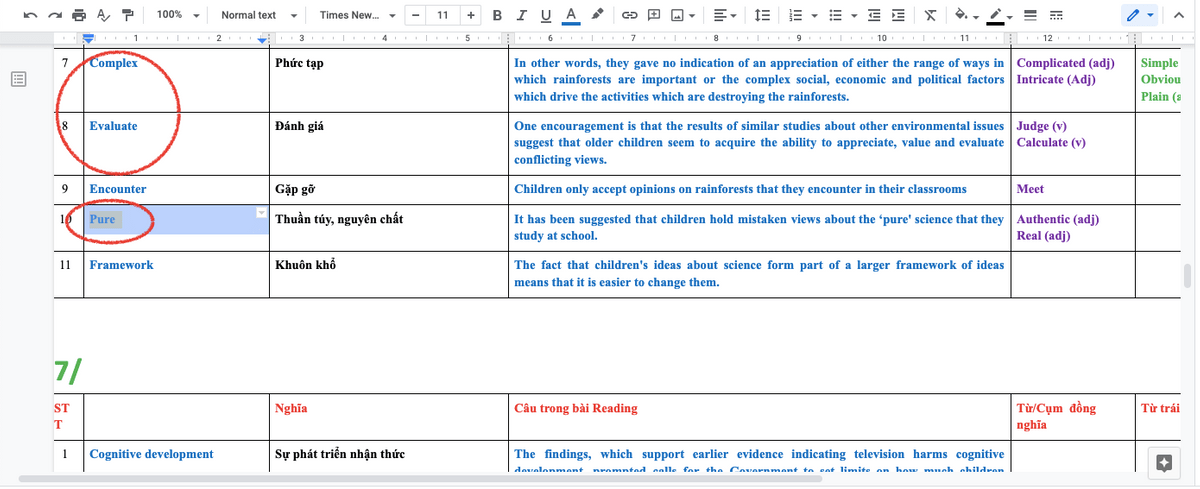Click the word Evaluate in the table
Image resolution: width=1200 pixels, height=489 pixels.
(x=113, y=126)
